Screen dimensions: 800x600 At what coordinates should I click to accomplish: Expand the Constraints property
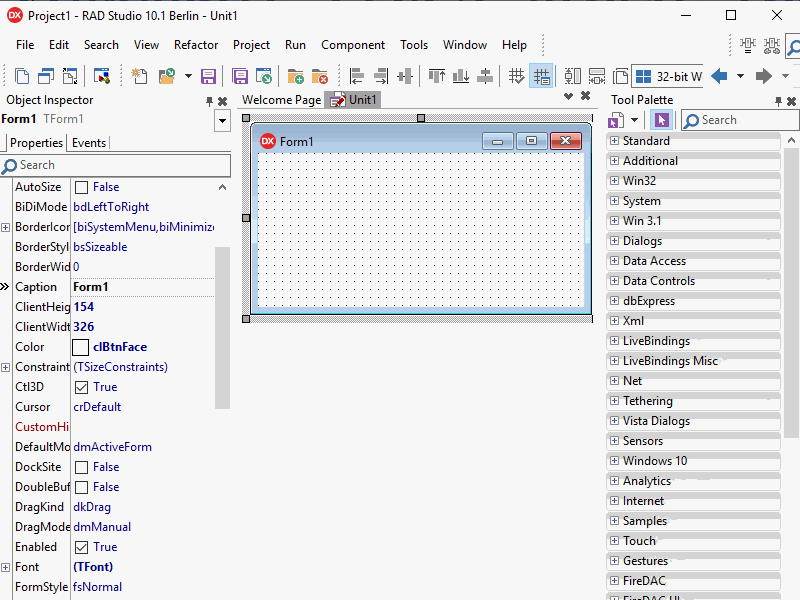[x=5, y=367]
